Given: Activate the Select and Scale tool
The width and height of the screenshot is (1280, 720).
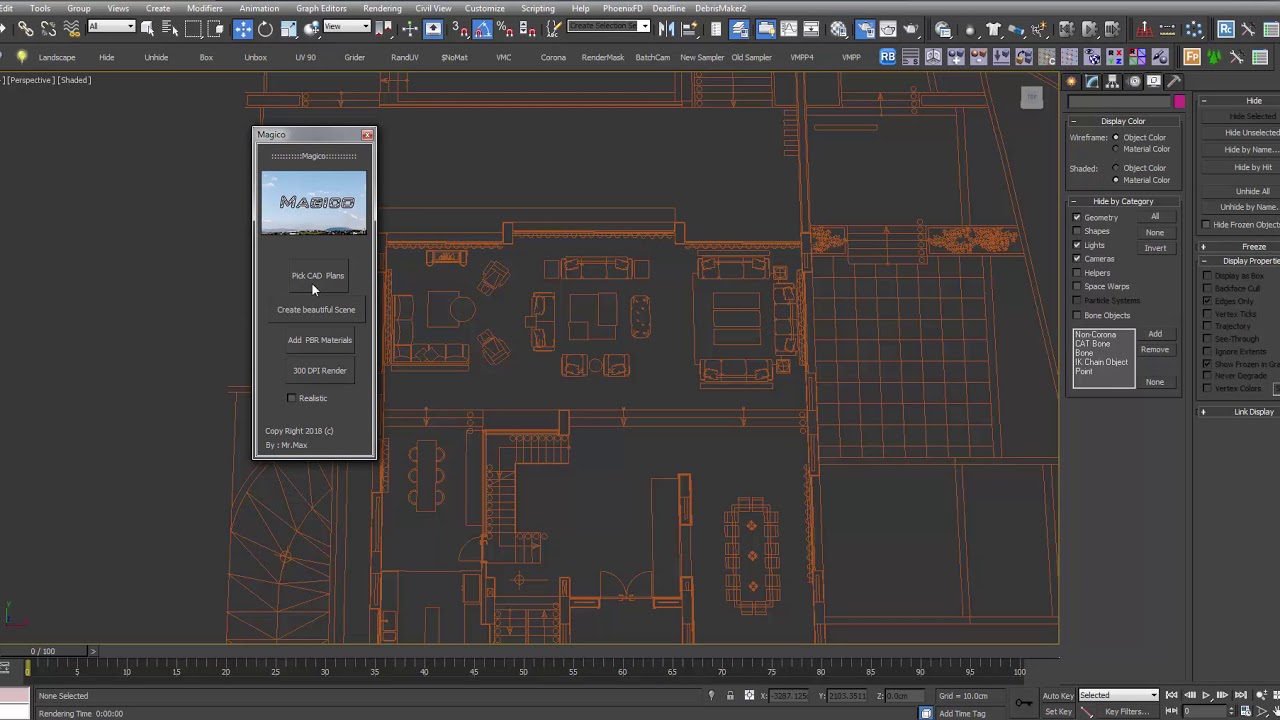Looking at the screenshot, I should point(288,29).
